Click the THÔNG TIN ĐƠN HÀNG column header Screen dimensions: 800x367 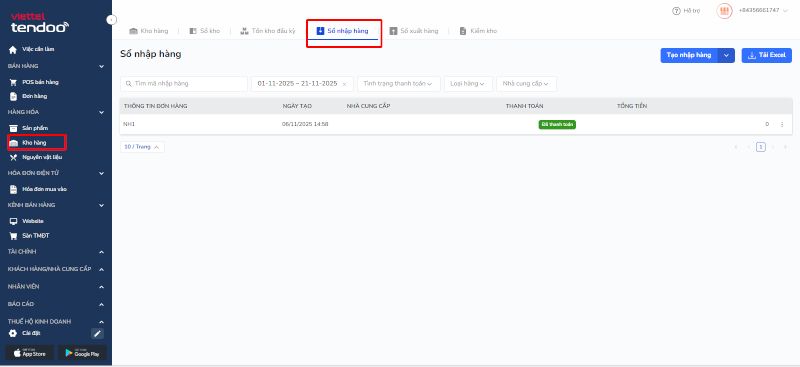156,106
